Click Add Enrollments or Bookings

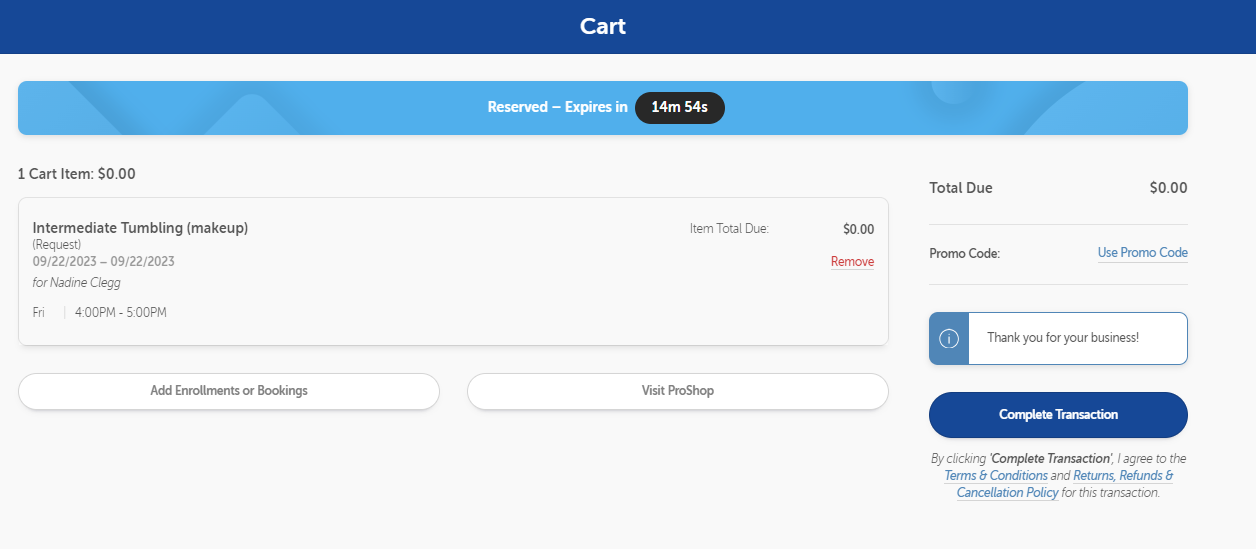coord(229,391)
